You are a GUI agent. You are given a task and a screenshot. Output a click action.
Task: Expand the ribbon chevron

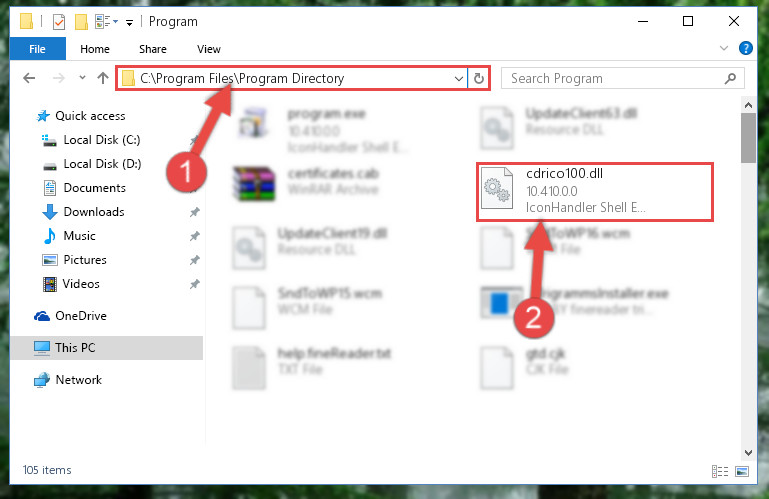pos(723,48)
